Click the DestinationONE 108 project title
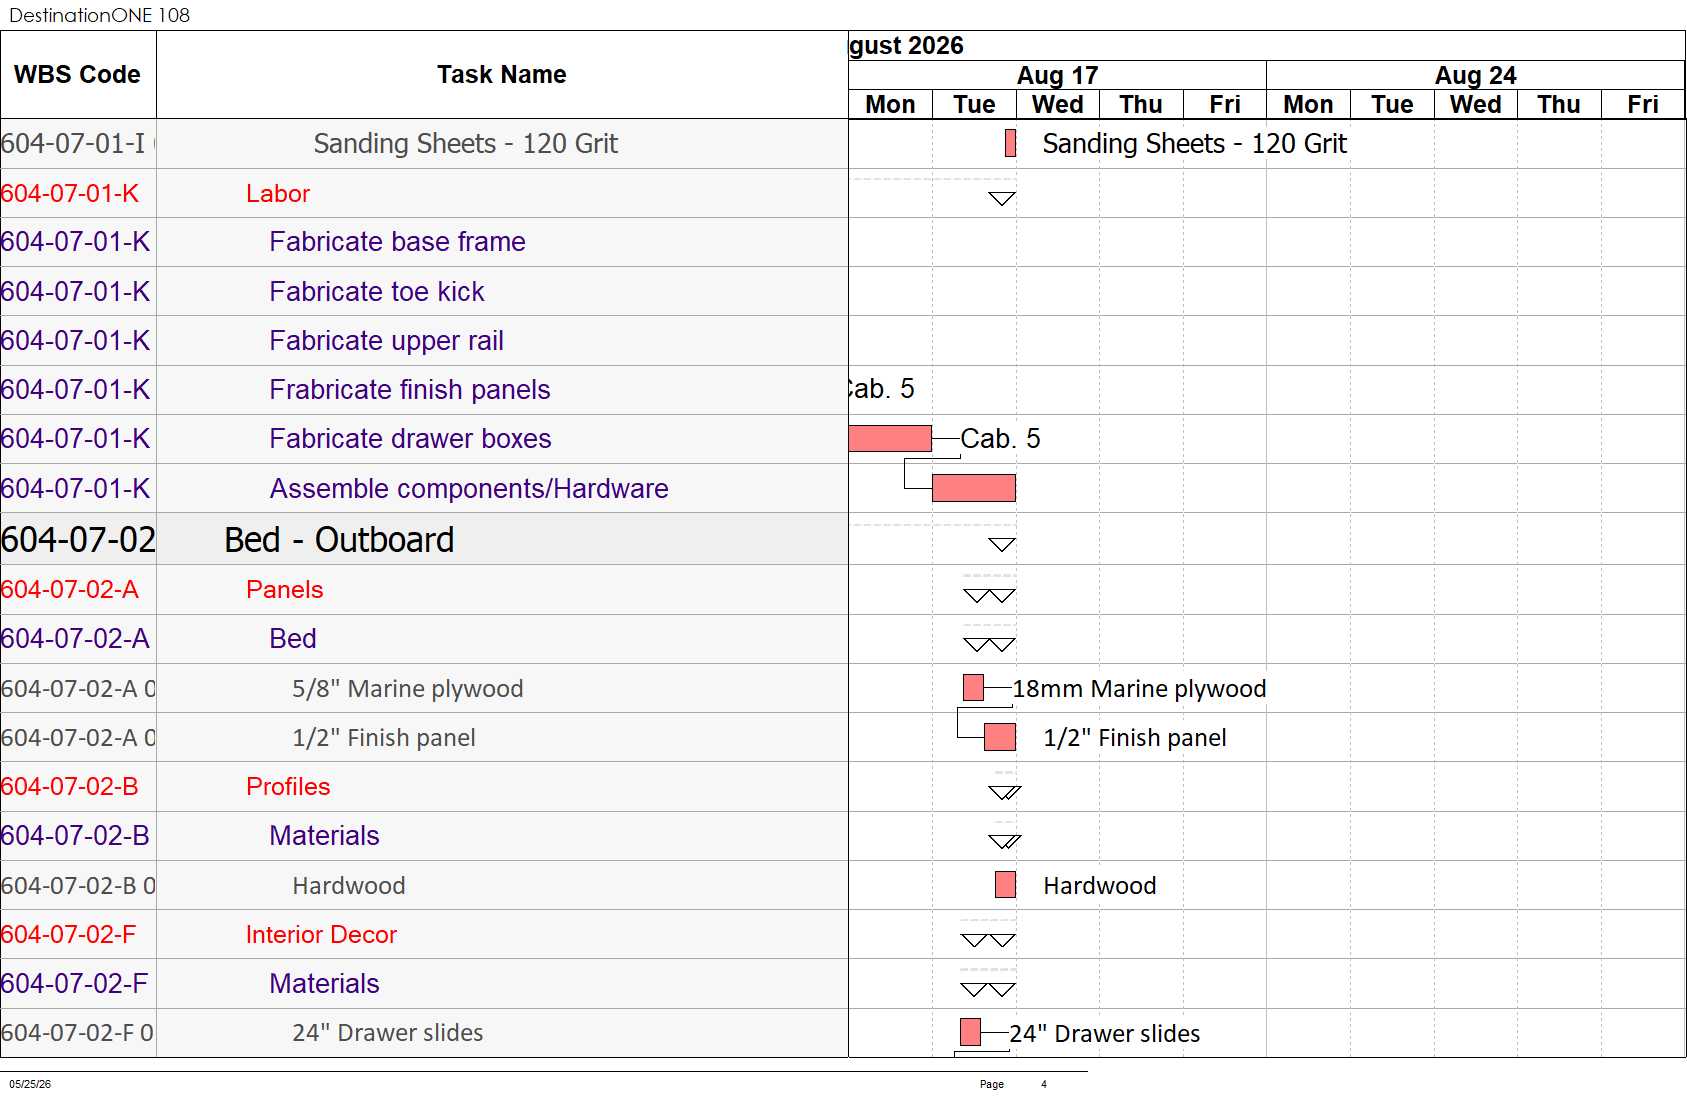Screen dimensions: 1687x1097 point(99,15)
